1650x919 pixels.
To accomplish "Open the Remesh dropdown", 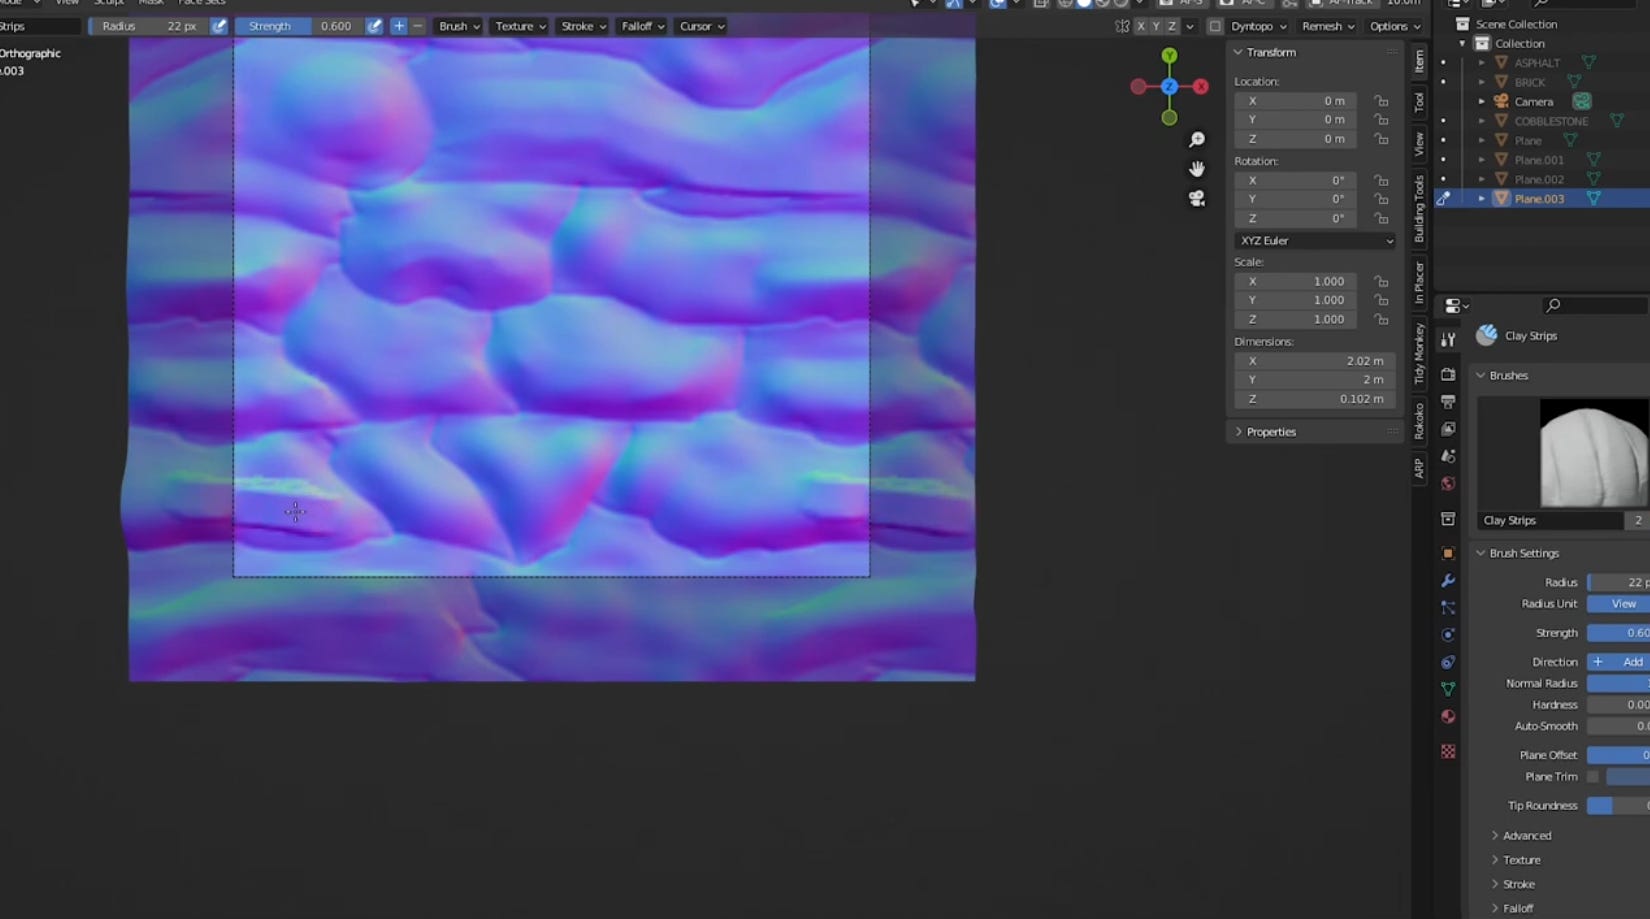I will coord(1328,26).
